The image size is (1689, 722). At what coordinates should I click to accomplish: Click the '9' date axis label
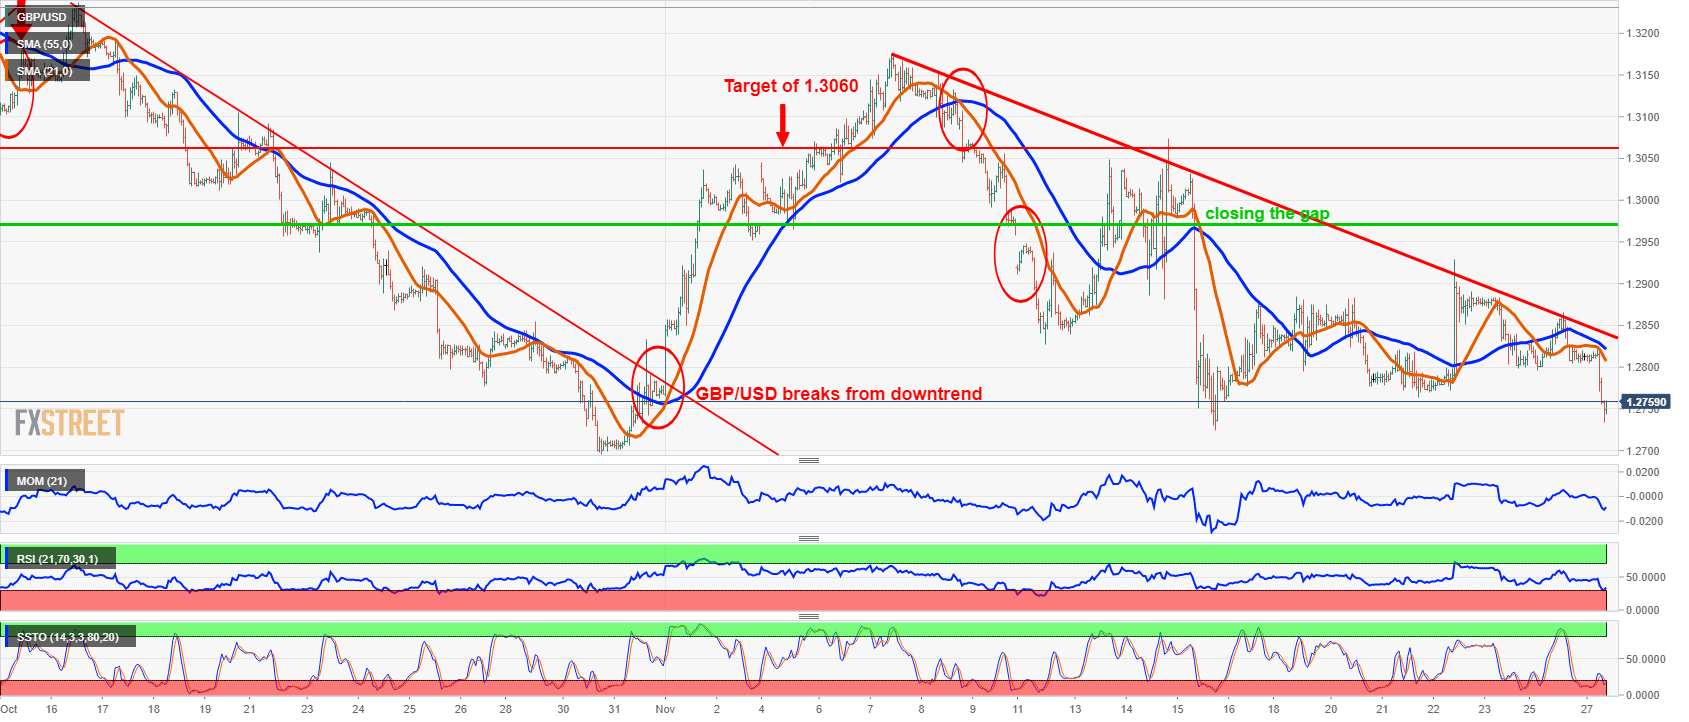pyautogui.click(x=972, y=709)
